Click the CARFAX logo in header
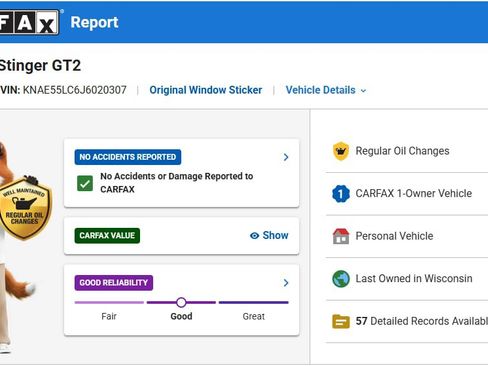The image size is (488, 366). click(29, 22)
